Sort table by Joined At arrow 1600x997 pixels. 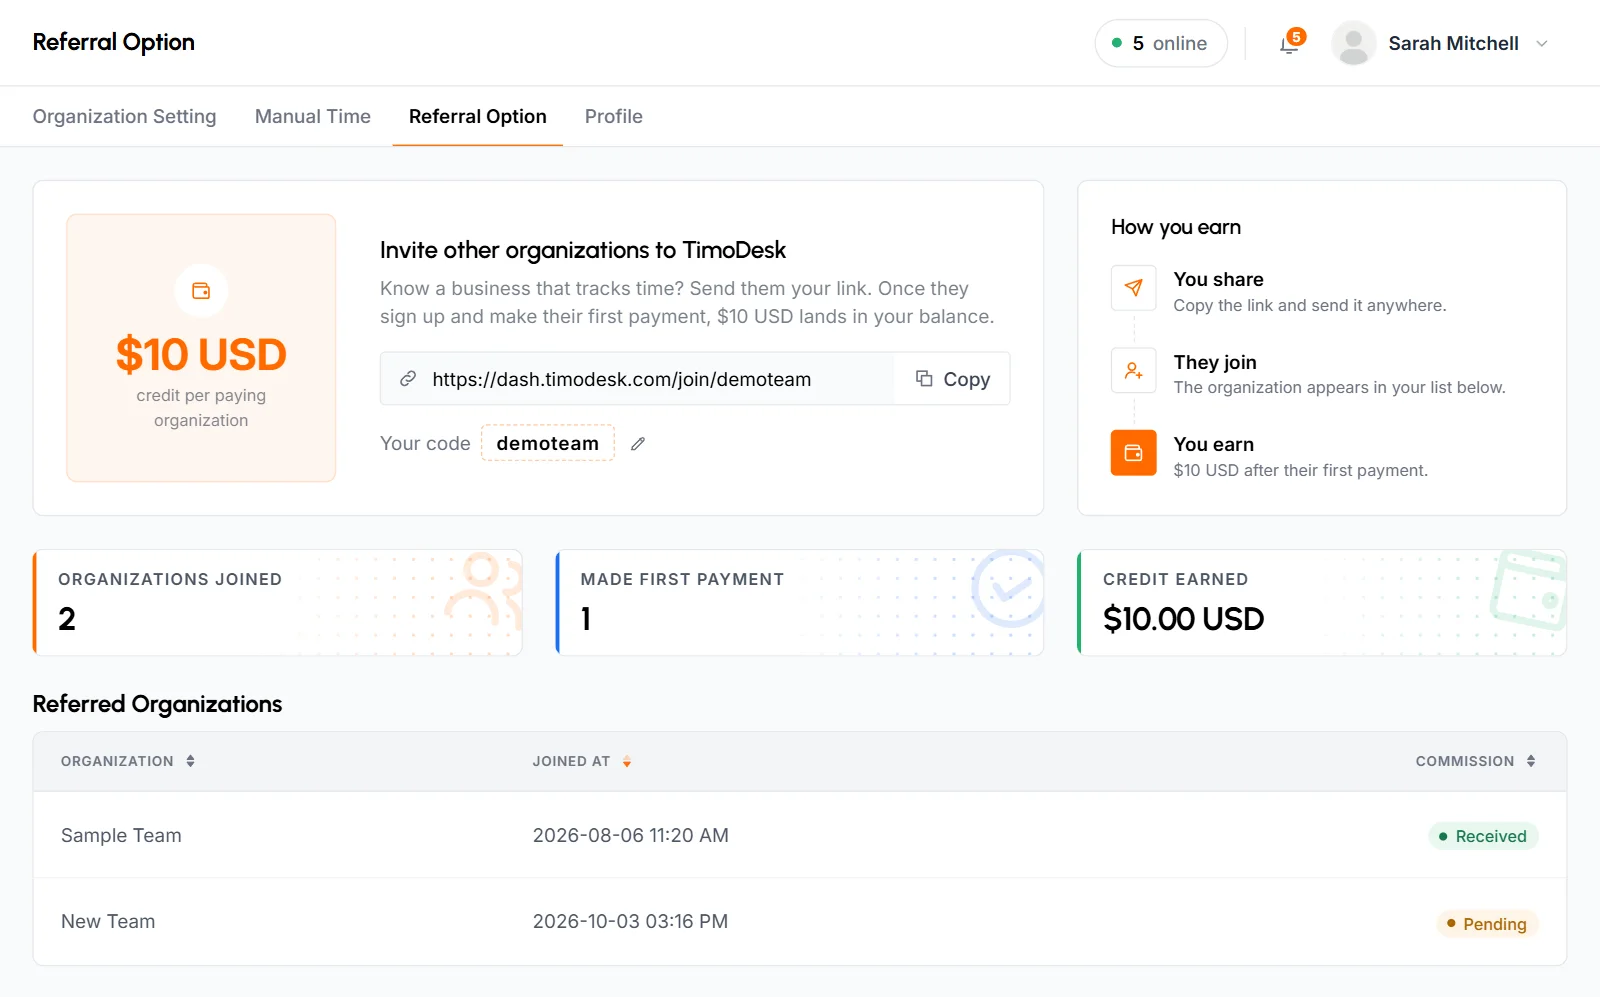[627, 761]
